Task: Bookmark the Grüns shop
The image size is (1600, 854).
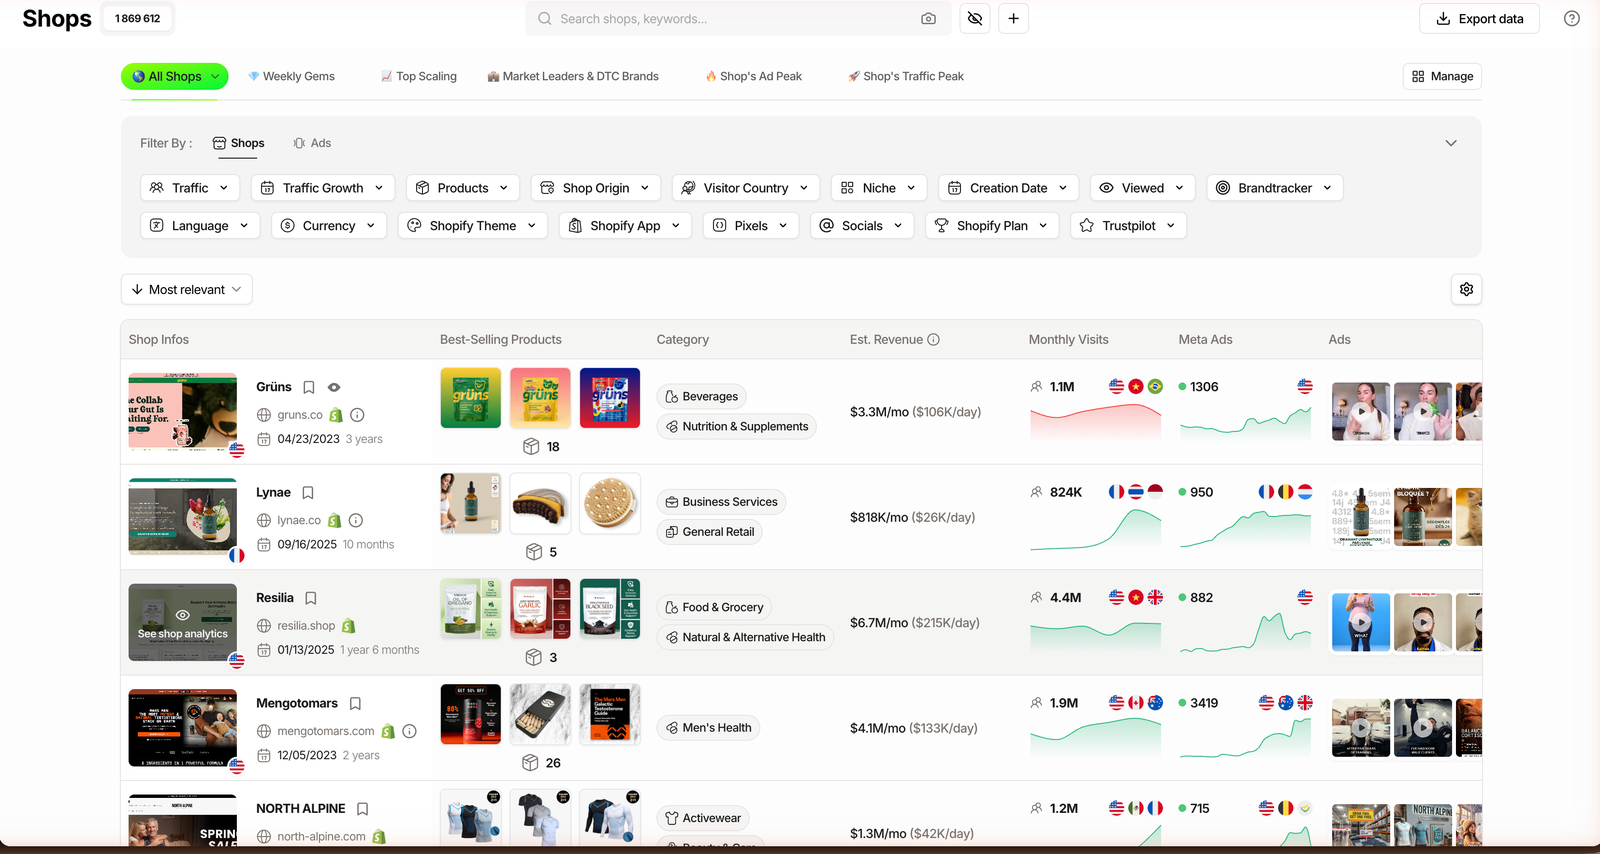Action: [309, 387]
